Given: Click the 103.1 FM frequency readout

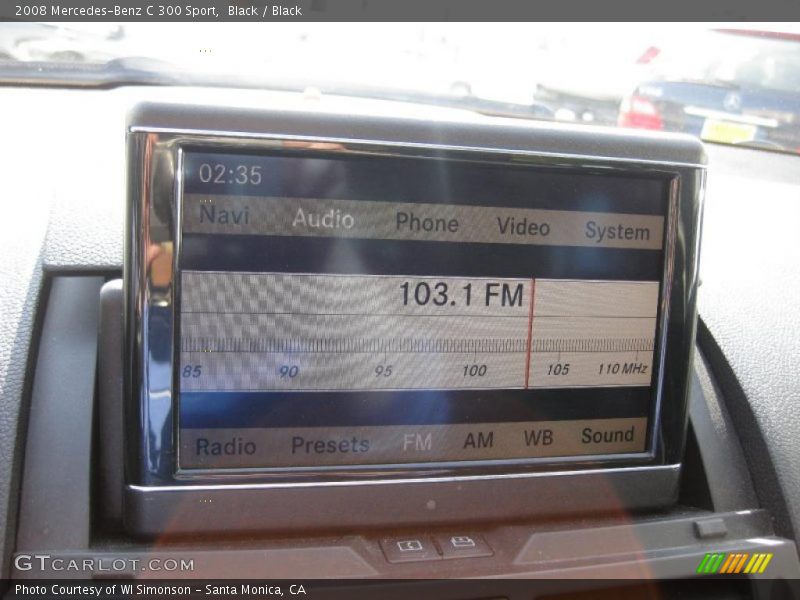Looking at the screenshot, I should (x=462, y=294).
